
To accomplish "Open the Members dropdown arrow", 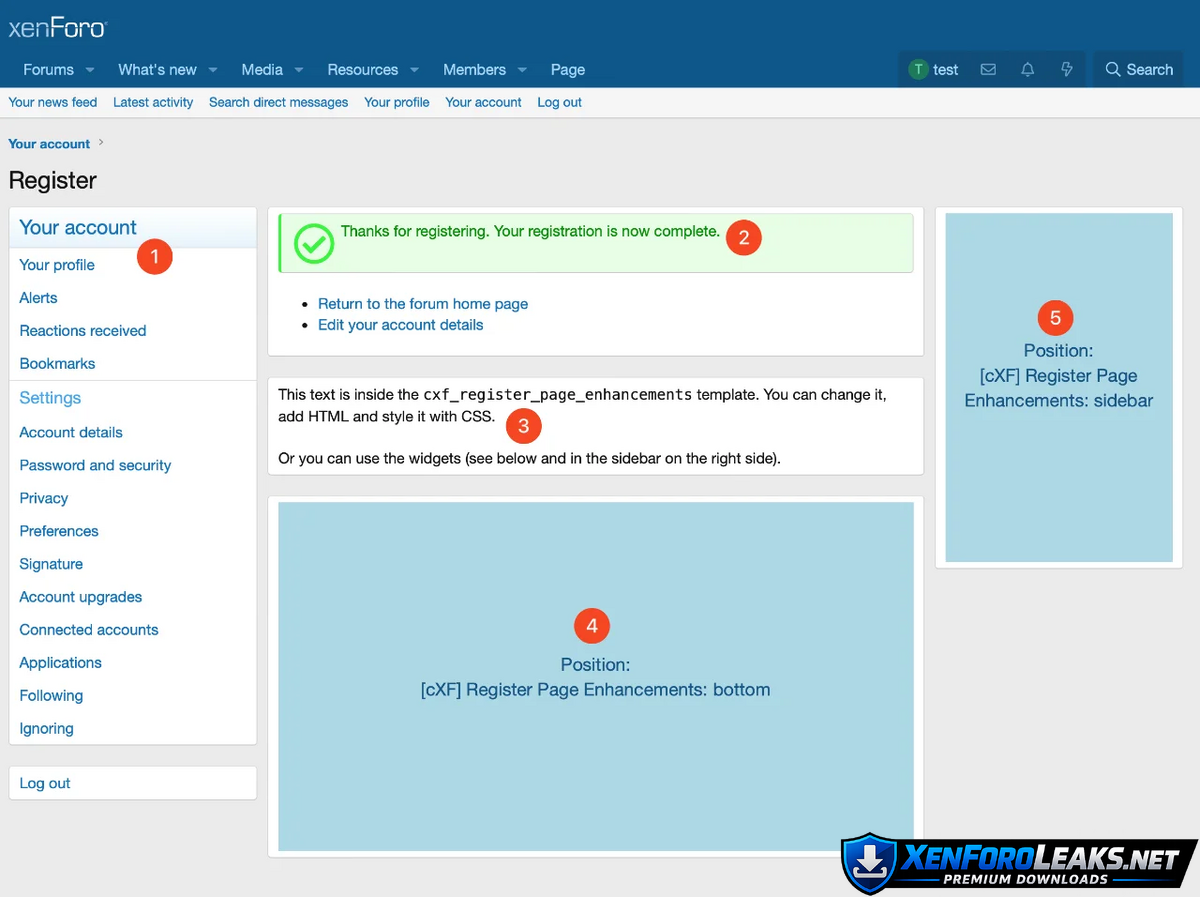I will point(522,70).
